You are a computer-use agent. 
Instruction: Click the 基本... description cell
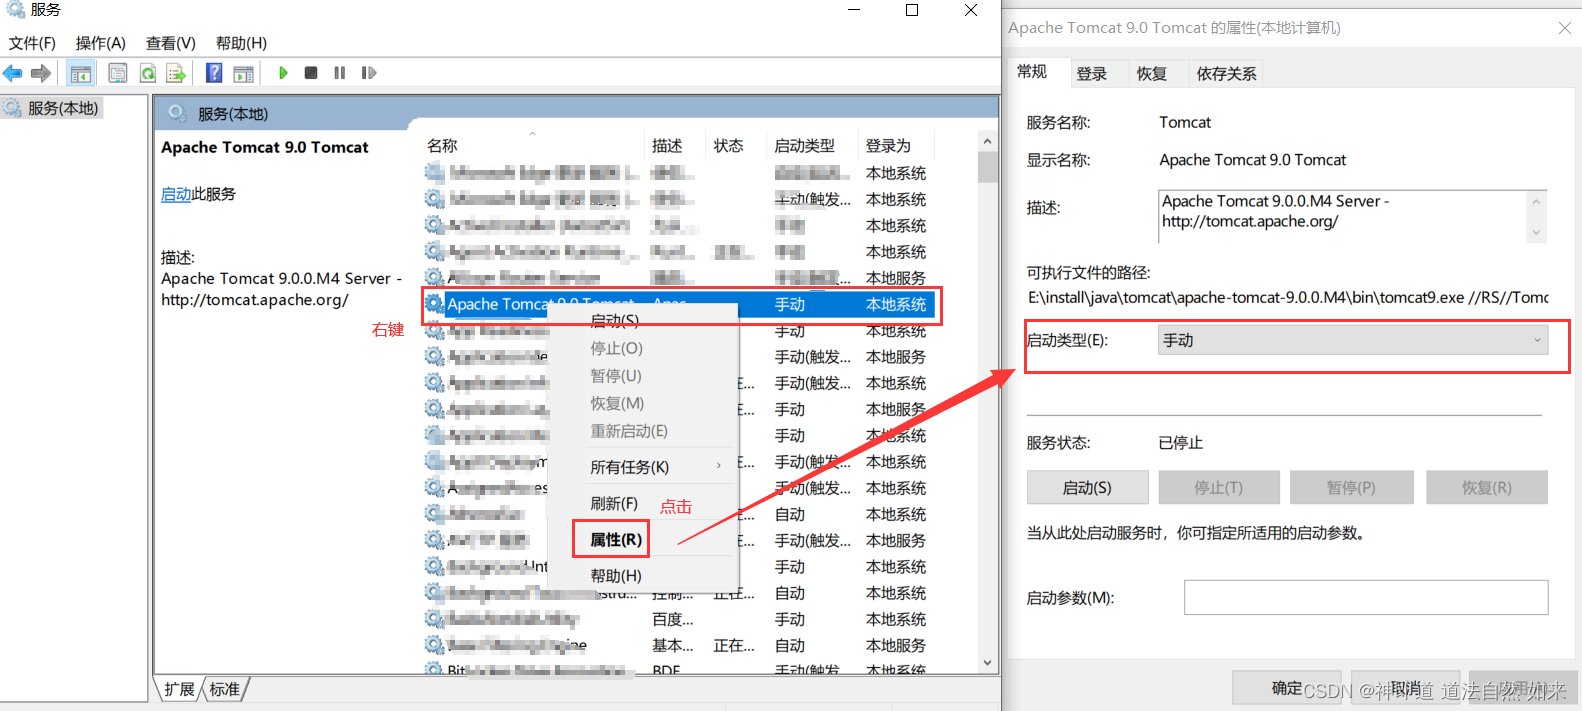point(673,646)
